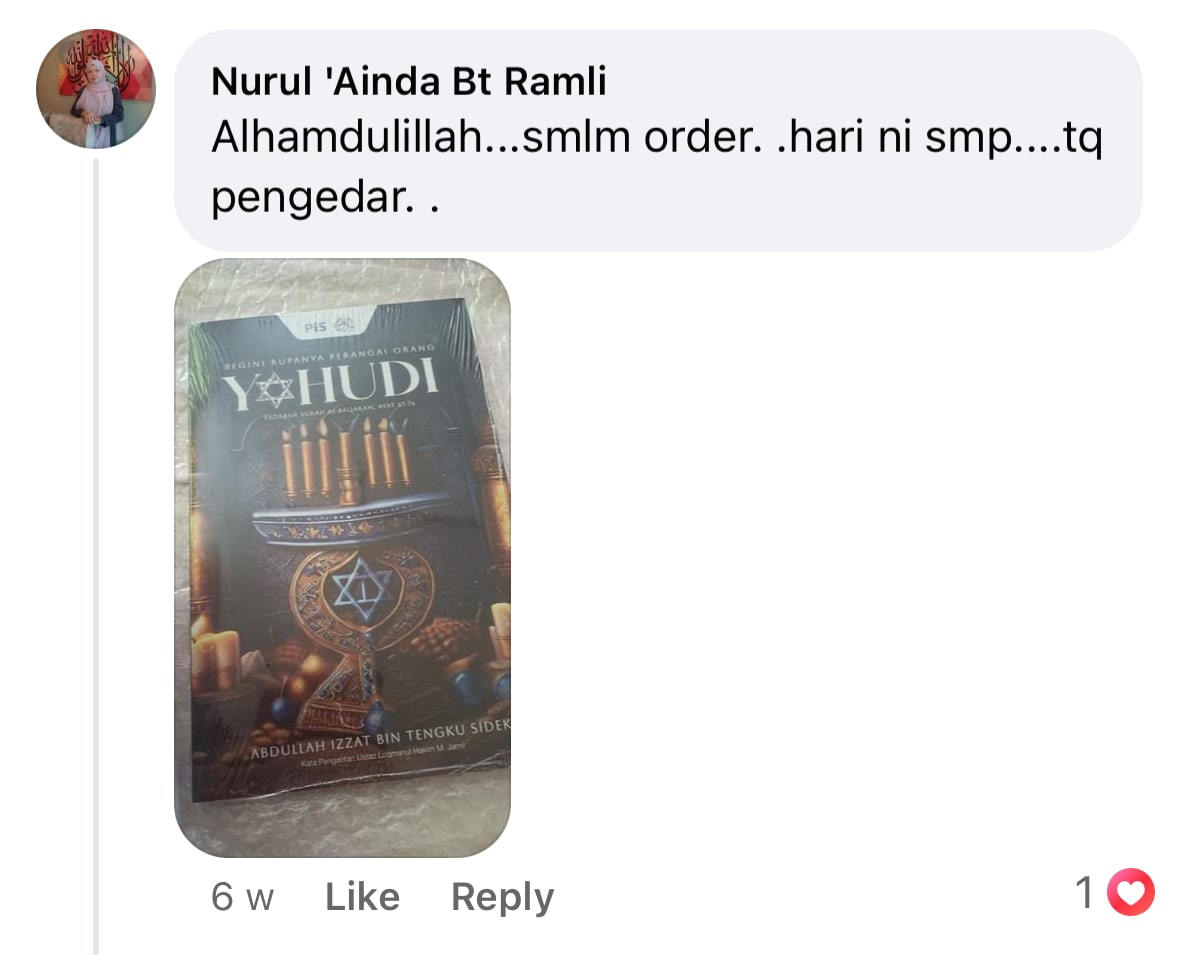1179x955 pixels.
Task: Like the comment by Nurul 'Ainda
Action: [362, 897]
